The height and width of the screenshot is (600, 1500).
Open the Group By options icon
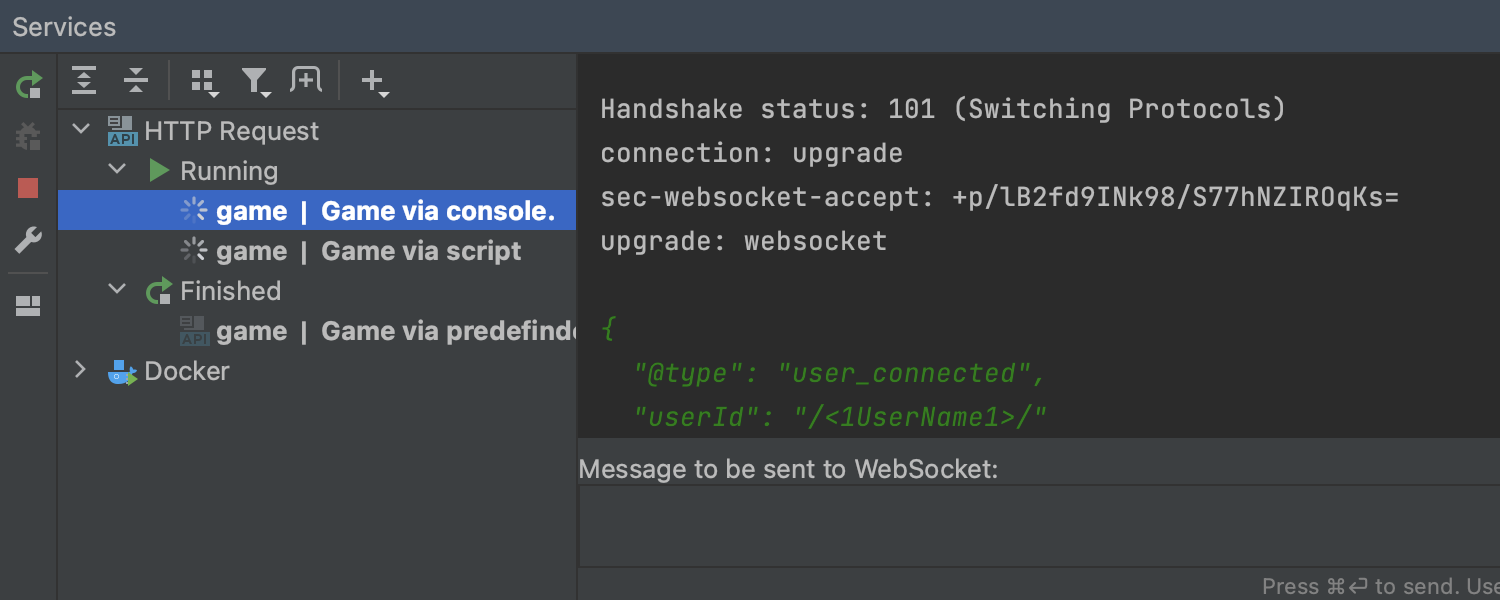(204, 82)
